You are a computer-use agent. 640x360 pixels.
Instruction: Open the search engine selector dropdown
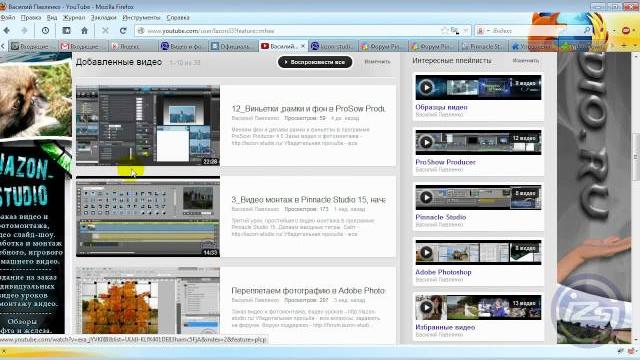click(x=484, y=31)
